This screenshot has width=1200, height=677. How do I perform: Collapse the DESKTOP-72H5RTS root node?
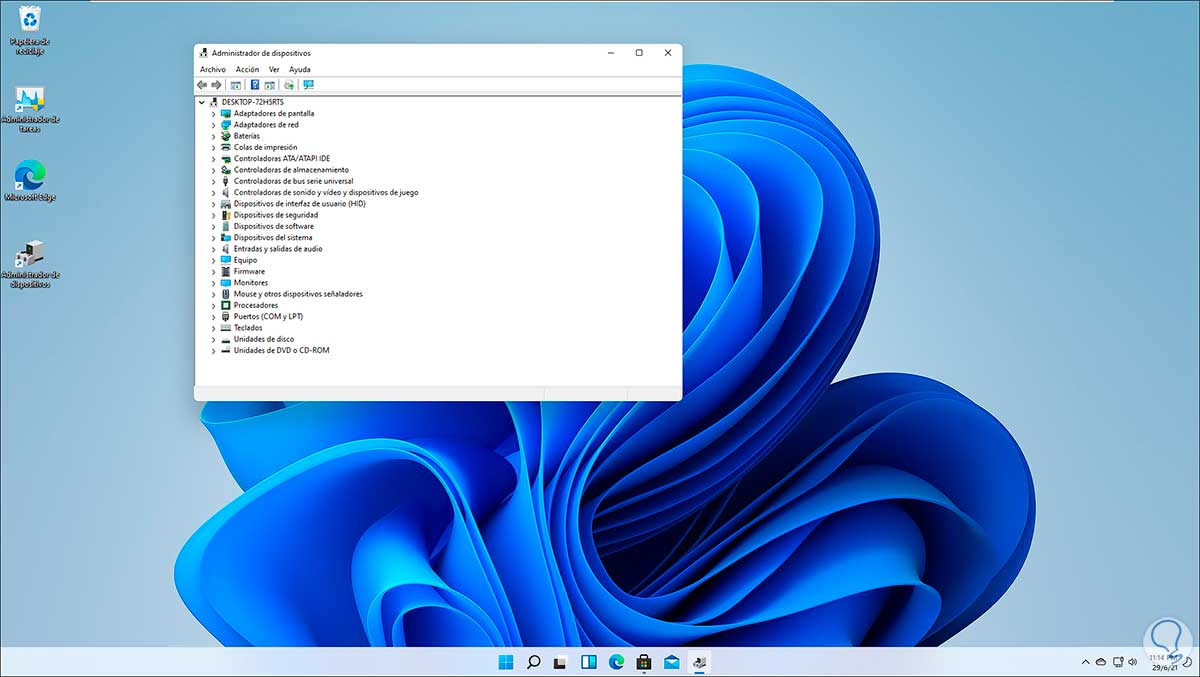204,102
